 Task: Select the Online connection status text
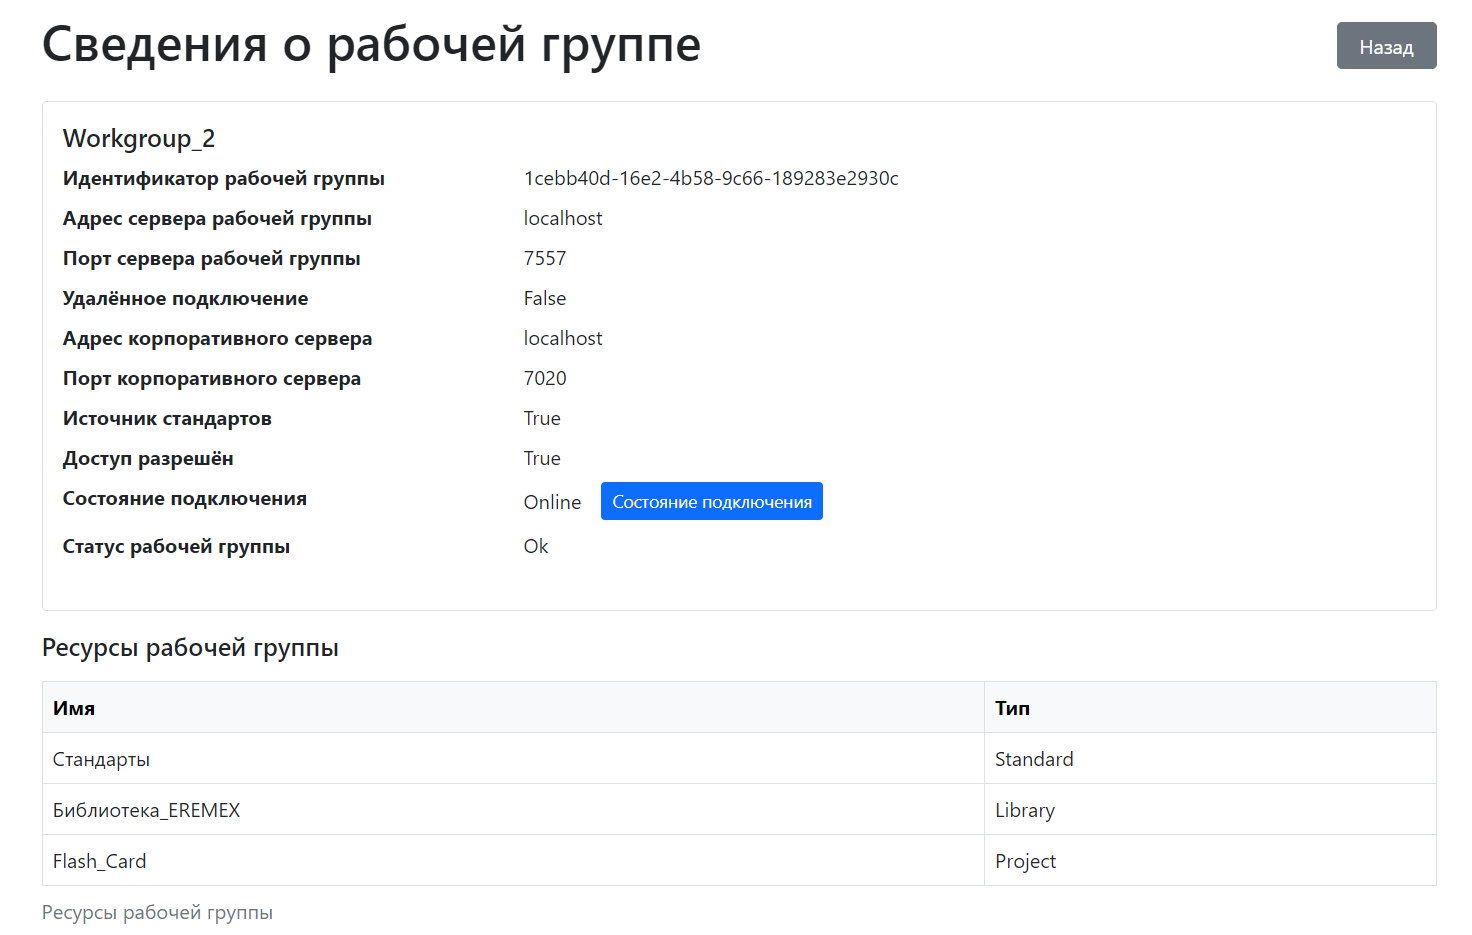click(x=552, y=501)
